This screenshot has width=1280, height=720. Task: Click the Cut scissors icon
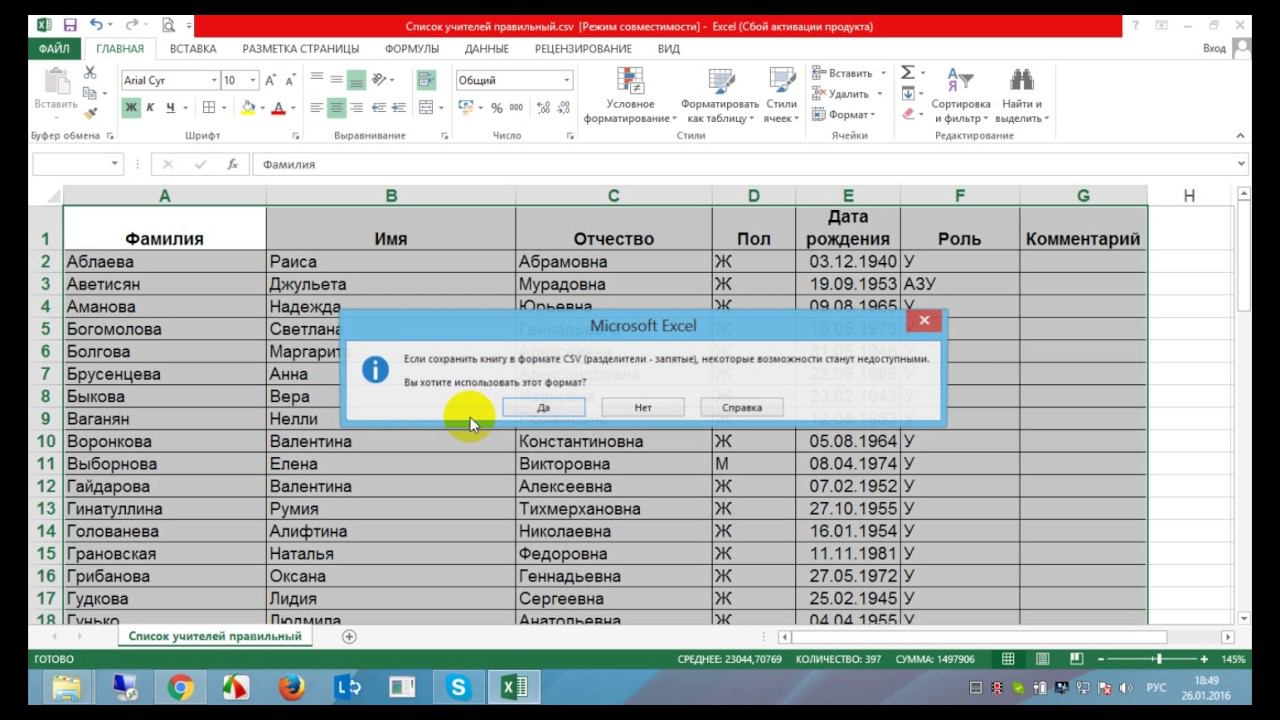[x=90, y=73]
